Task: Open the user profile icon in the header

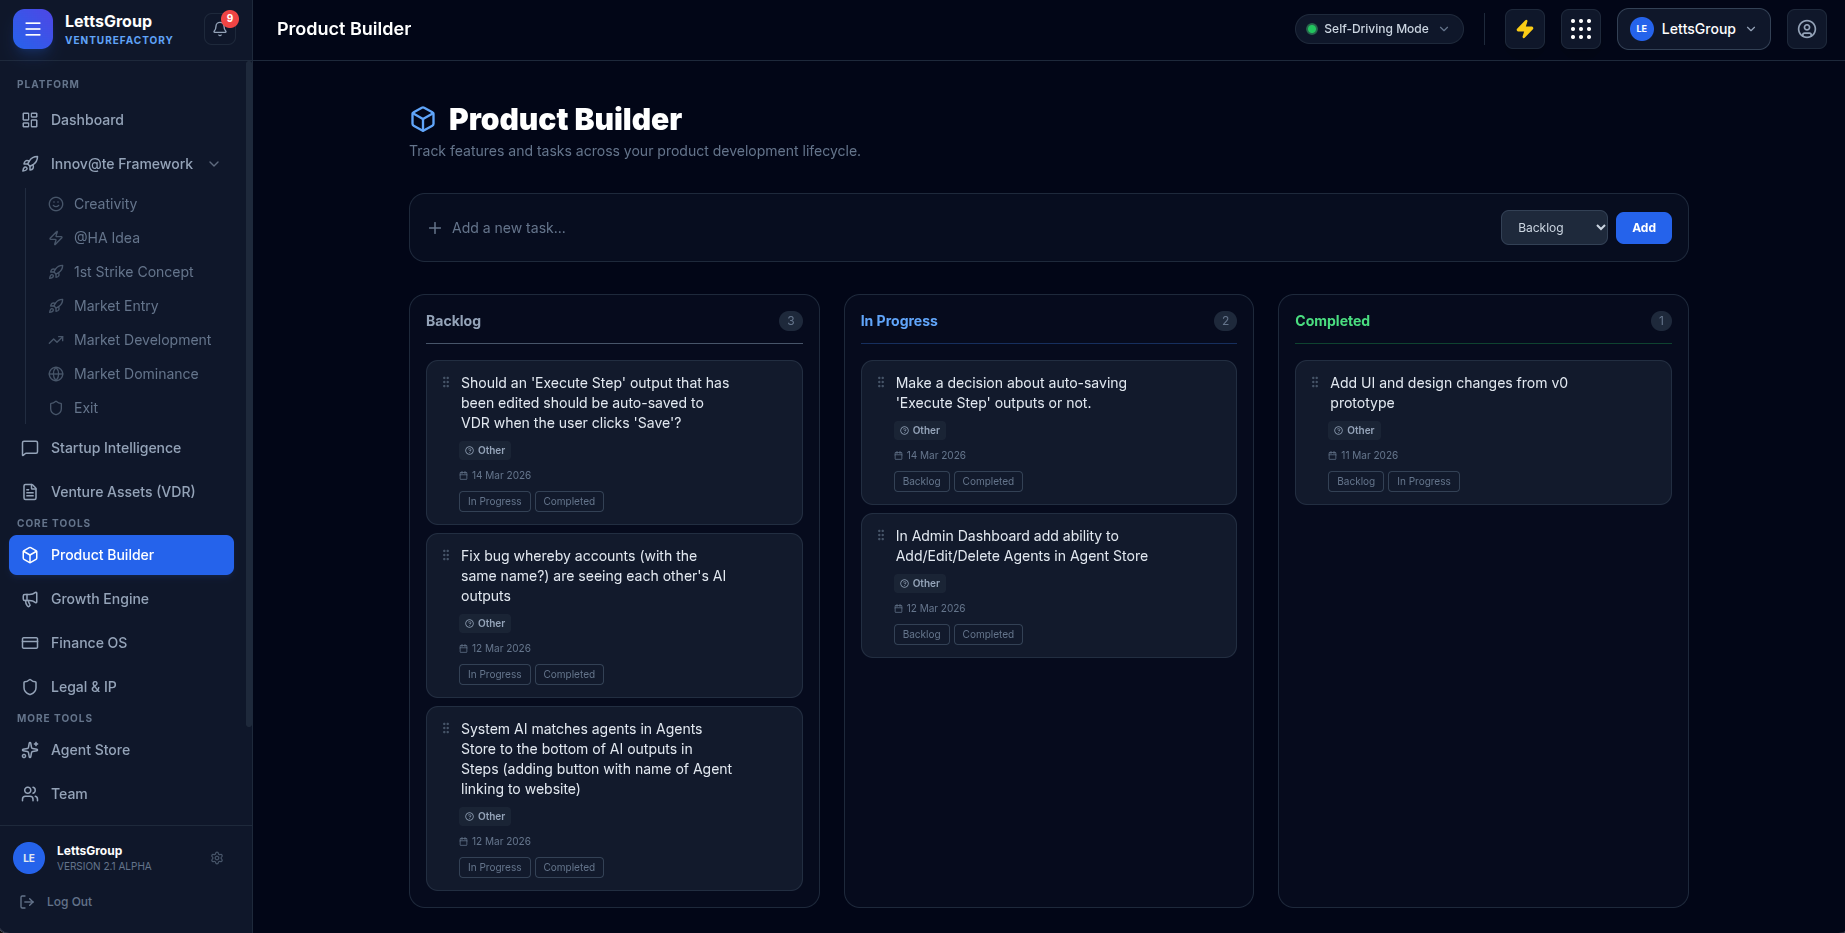Action: coord(1806,29)
